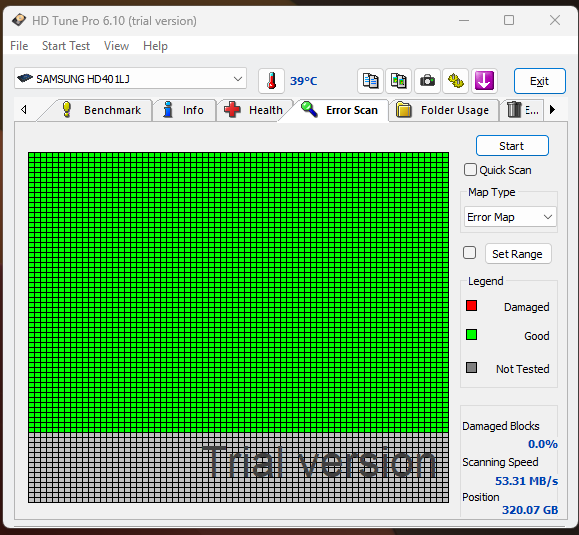This screenshot has height=535, width=579.
Task: Click the Exit button
Action: [539, 81]
